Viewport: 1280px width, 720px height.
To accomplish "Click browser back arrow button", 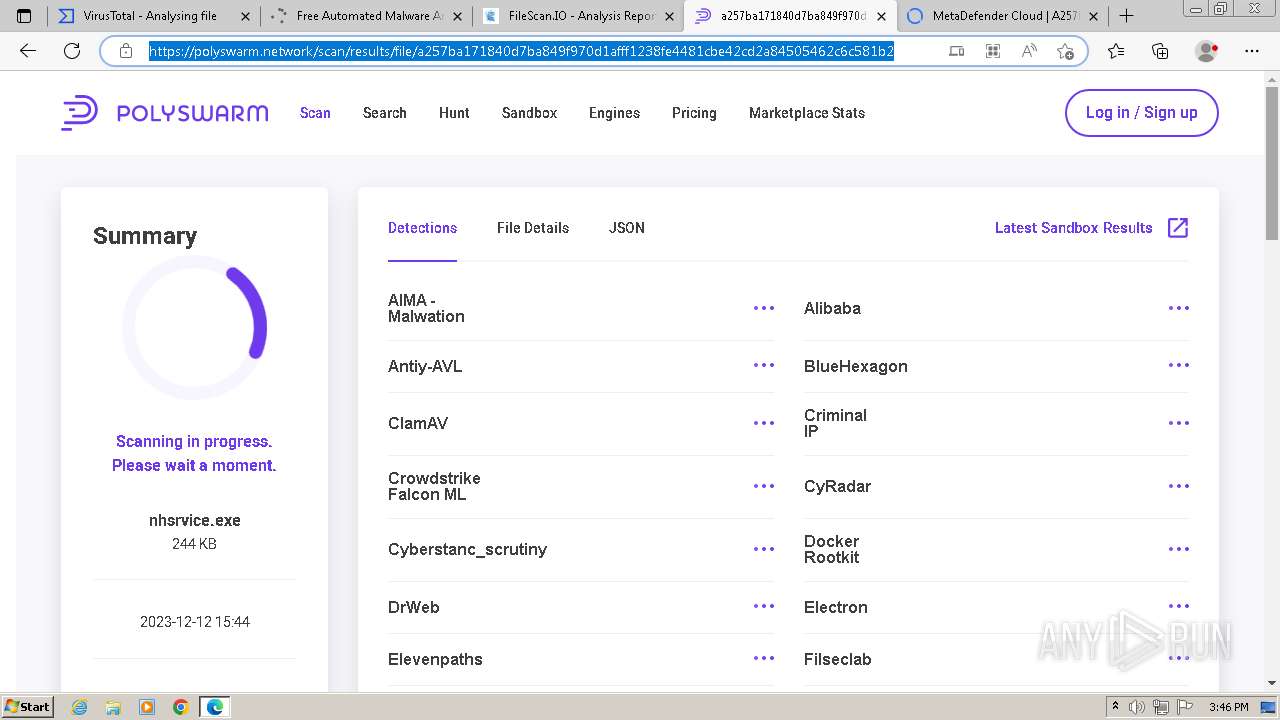I will (28, 51).
